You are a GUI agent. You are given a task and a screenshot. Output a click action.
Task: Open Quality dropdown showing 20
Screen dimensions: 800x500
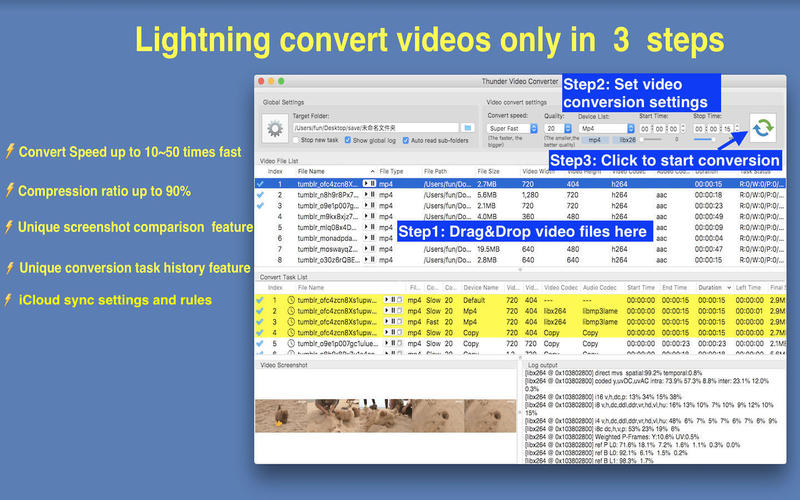[x=558, y=129]
